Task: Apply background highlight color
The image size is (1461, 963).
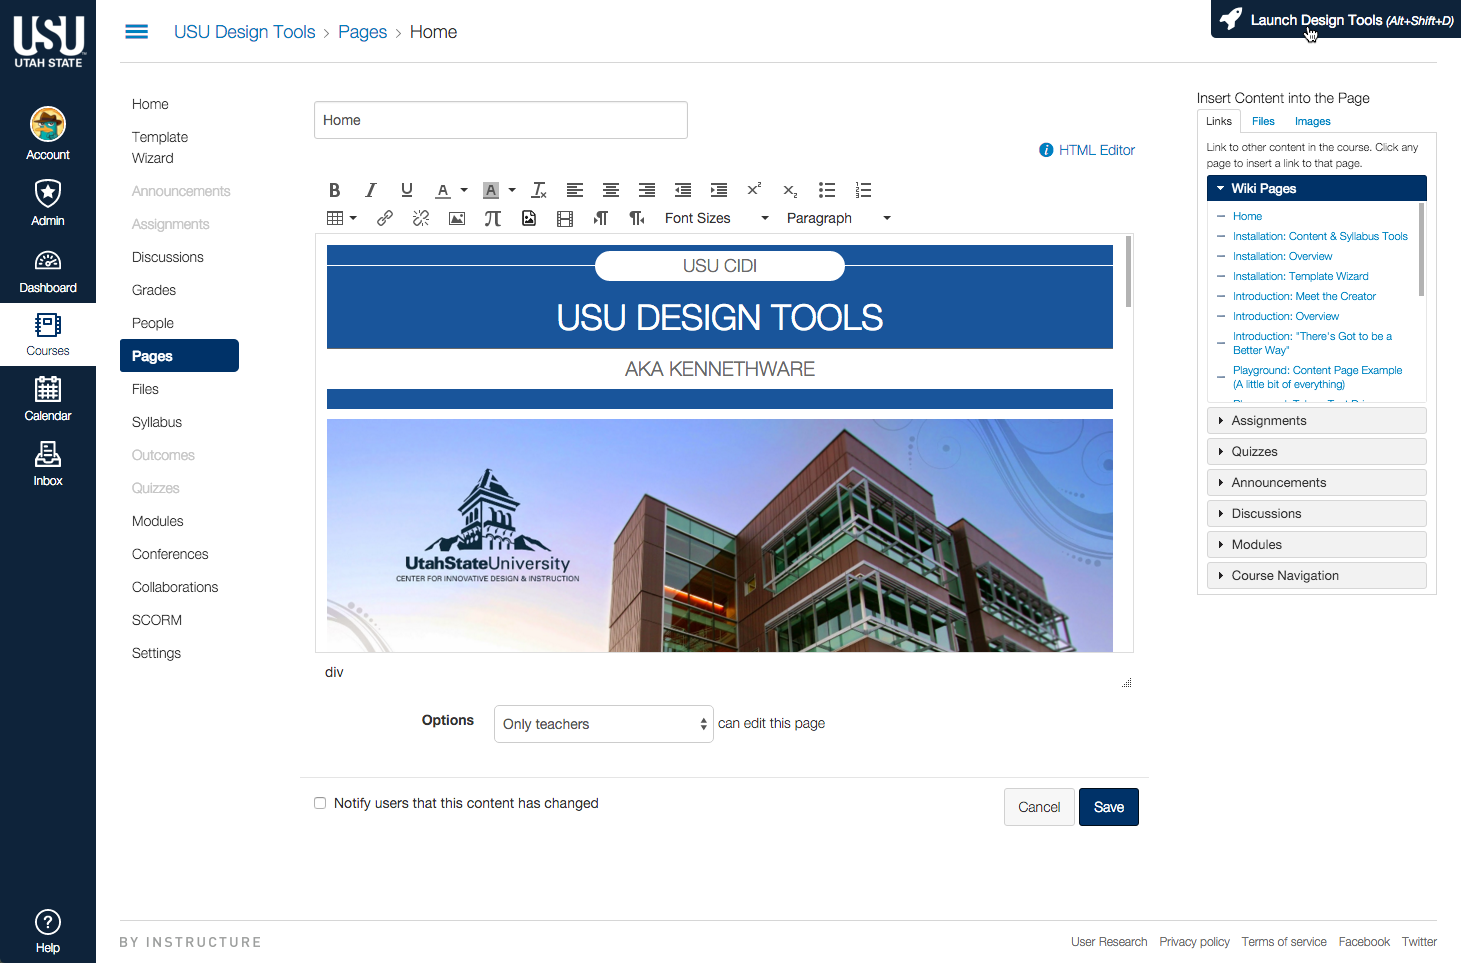Action: [491, 190]
